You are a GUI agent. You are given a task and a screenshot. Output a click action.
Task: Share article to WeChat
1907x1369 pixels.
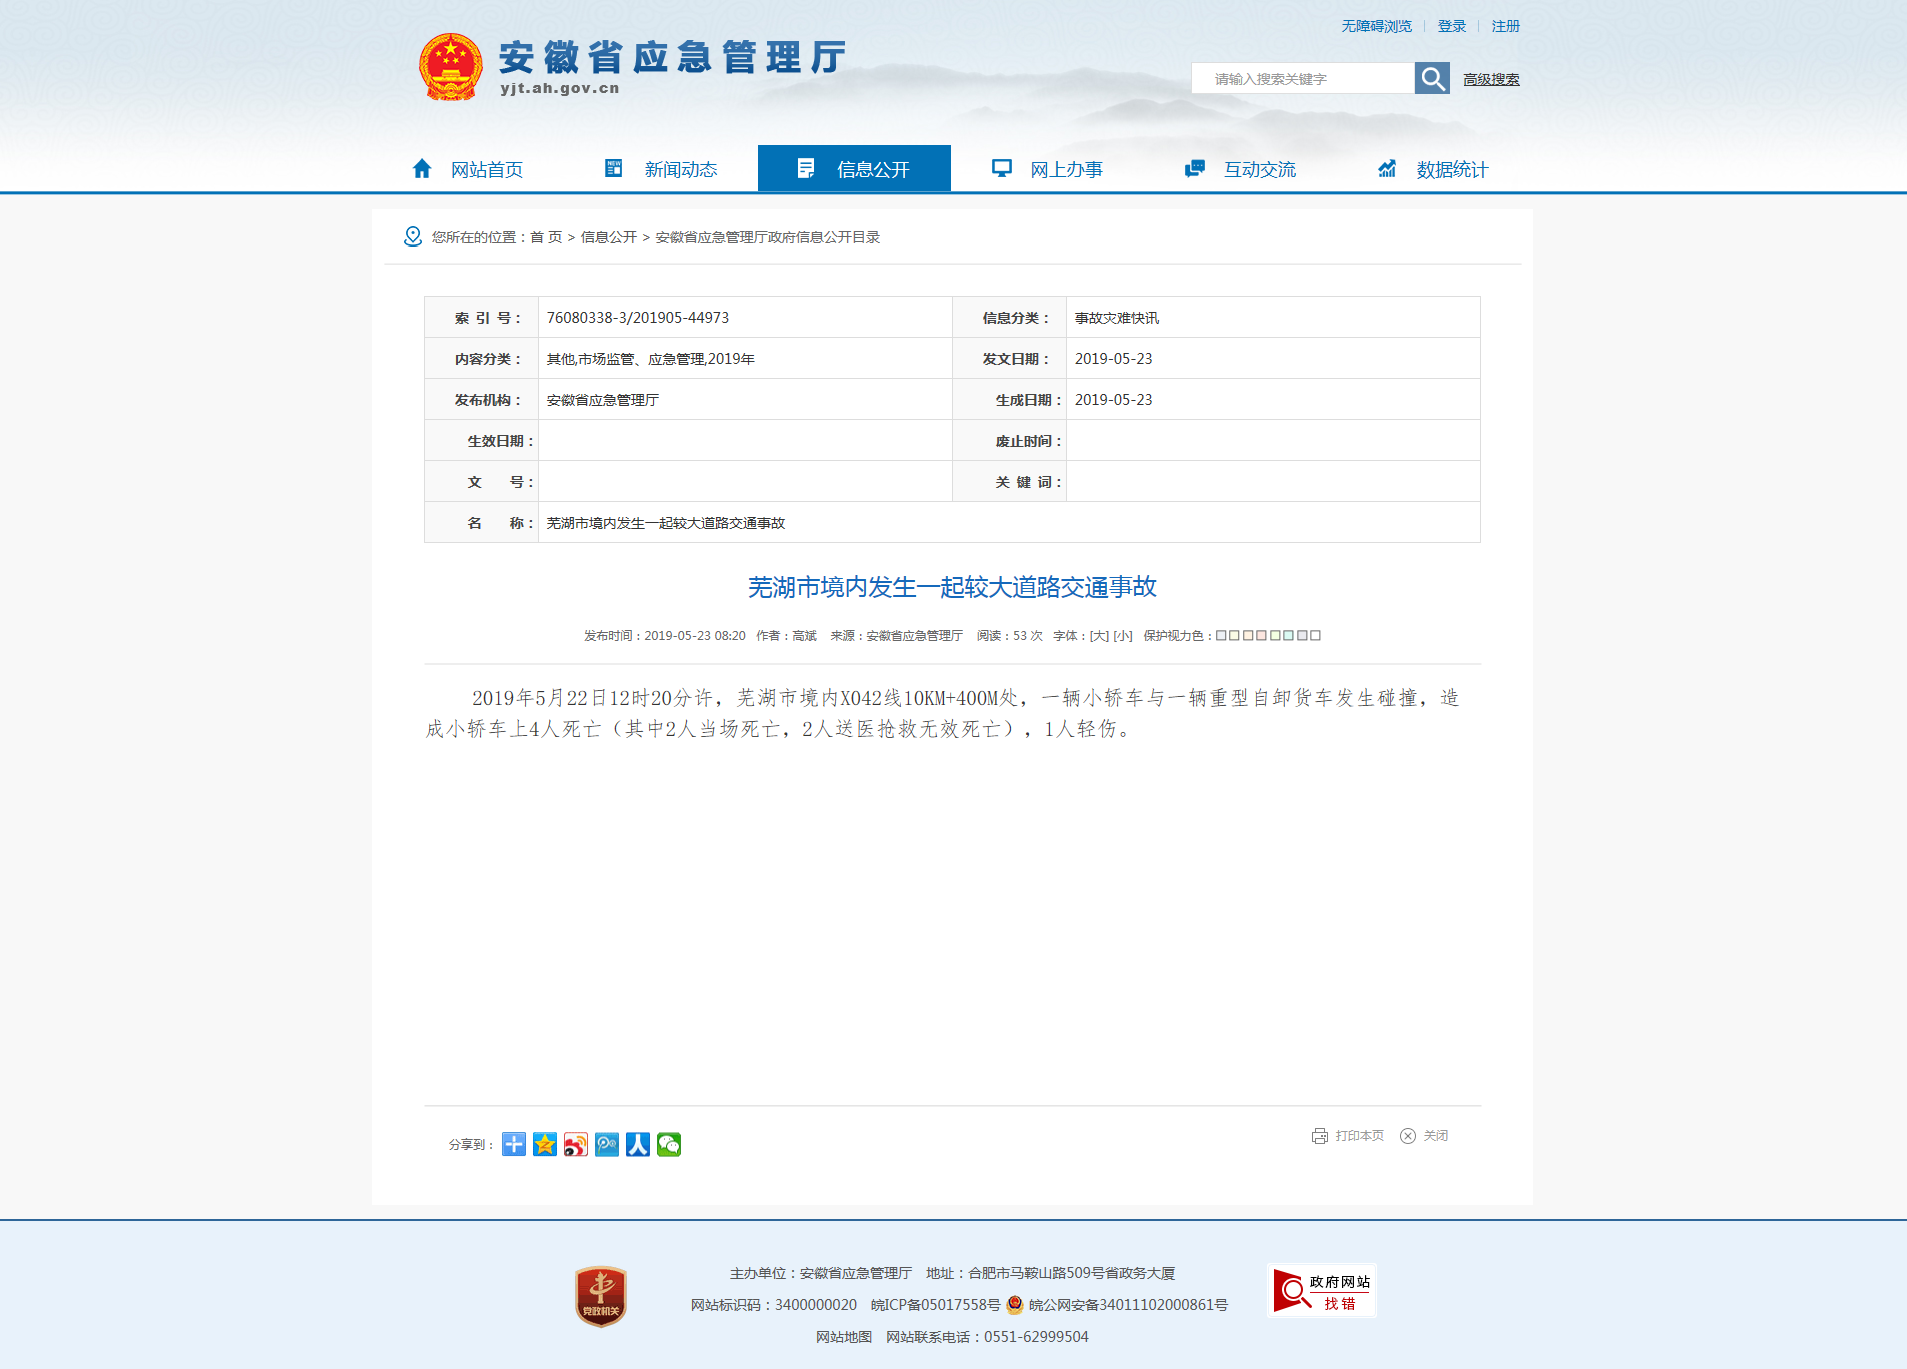point(669,1144)
